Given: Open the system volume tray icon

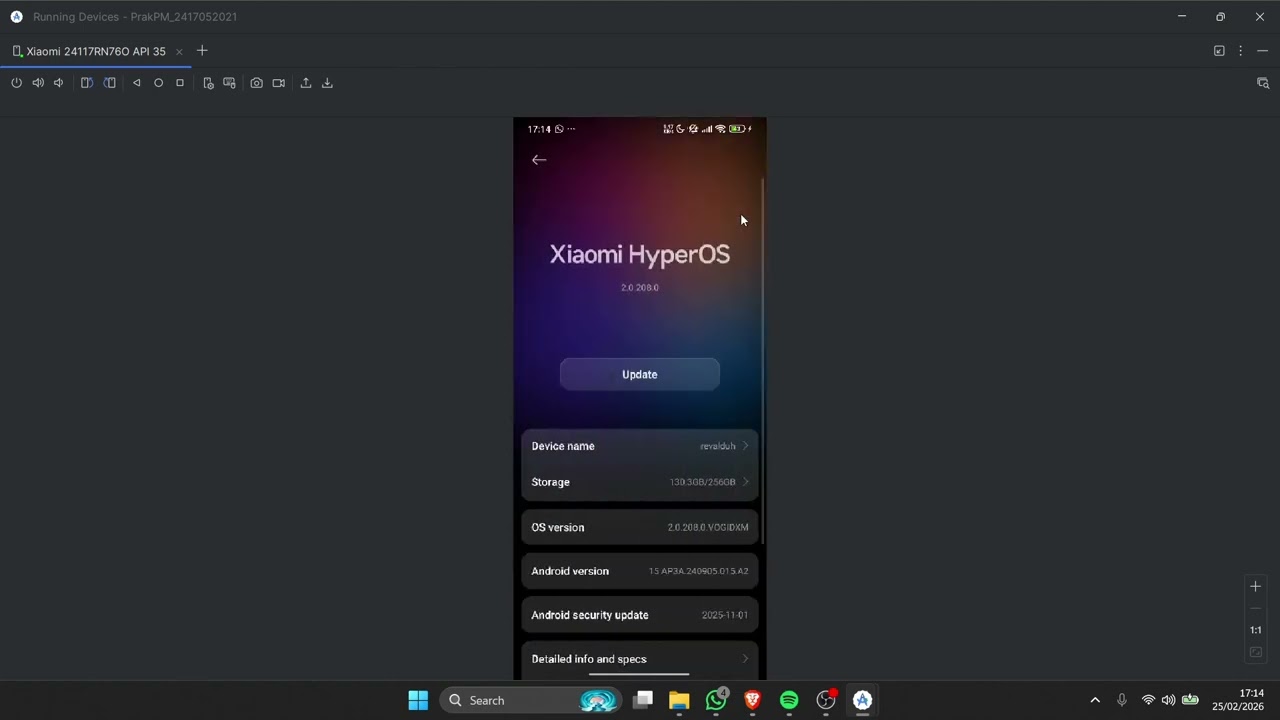Looking at the screenshot, I should pos(1168,700).
